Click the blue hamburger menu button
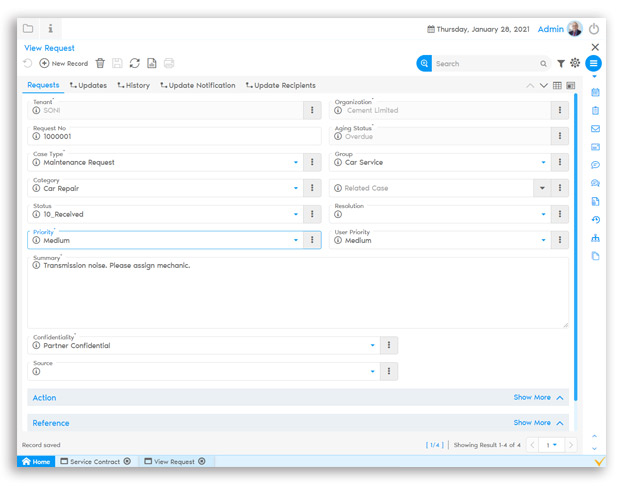This screenshot has height=486, width=624. coord(594,63)
